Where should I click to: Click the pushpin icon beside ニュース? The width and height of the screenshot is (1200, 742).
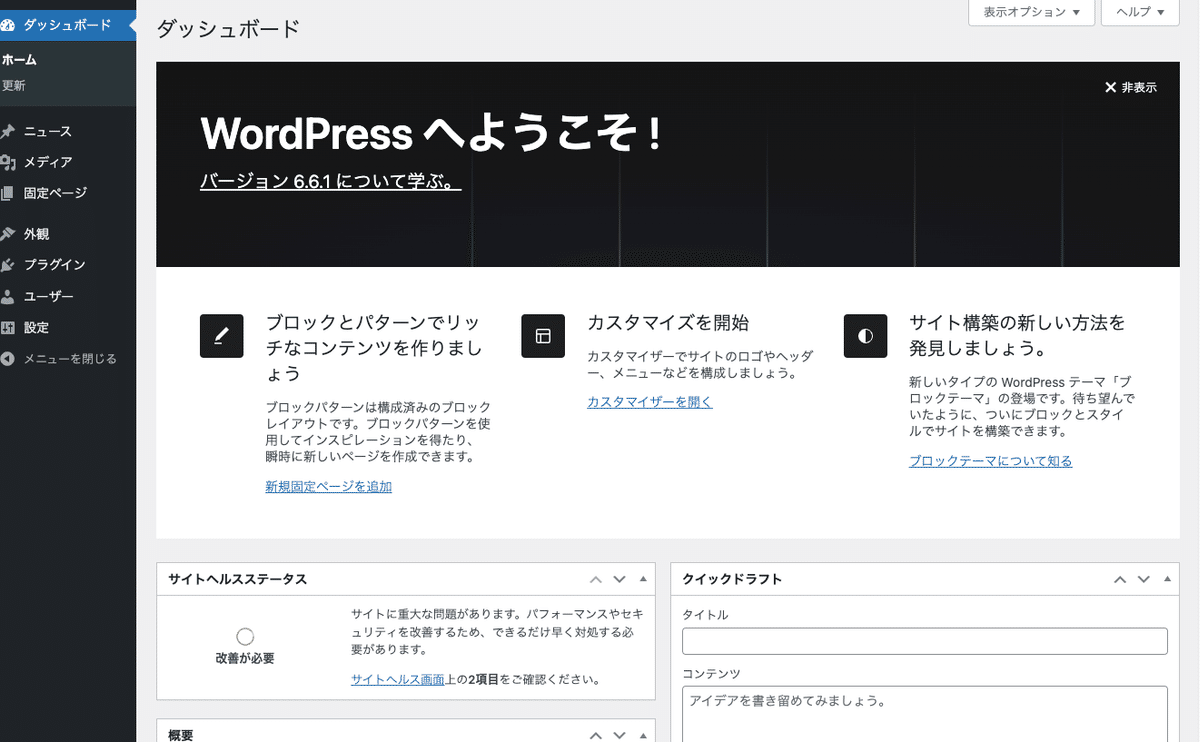click(x=7, y=131)
